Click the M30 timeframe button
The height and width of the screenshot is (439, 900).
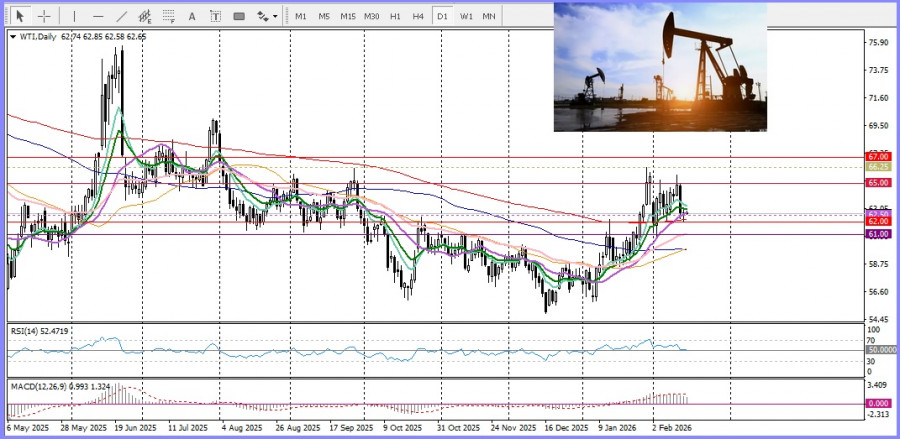371,16
